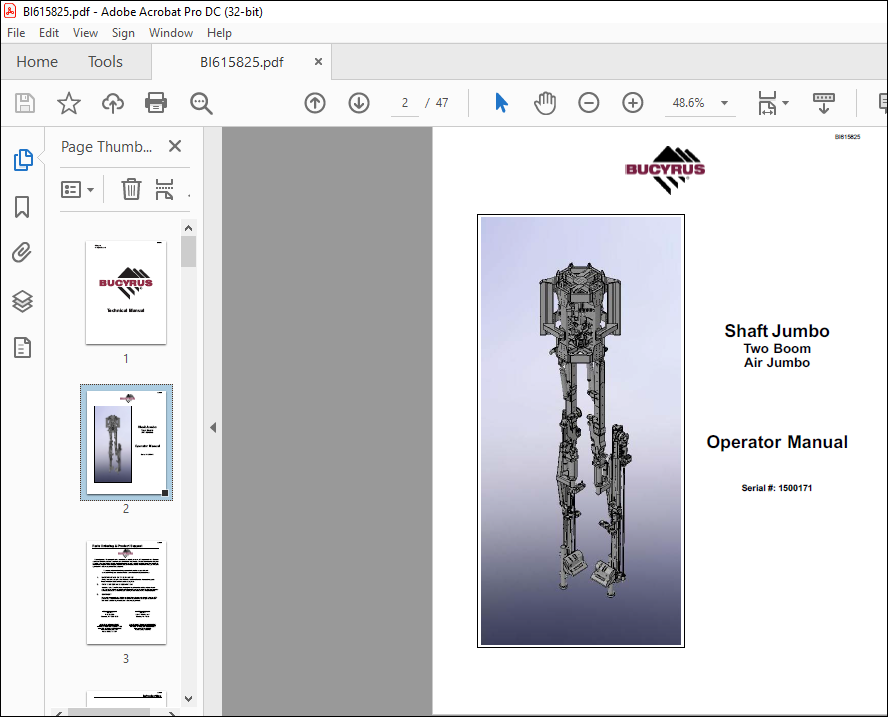Image resolution: width=888 pixels, height=717 pixels.
Task: Open zoom level dropdown arrow
Action: point(724,103)
